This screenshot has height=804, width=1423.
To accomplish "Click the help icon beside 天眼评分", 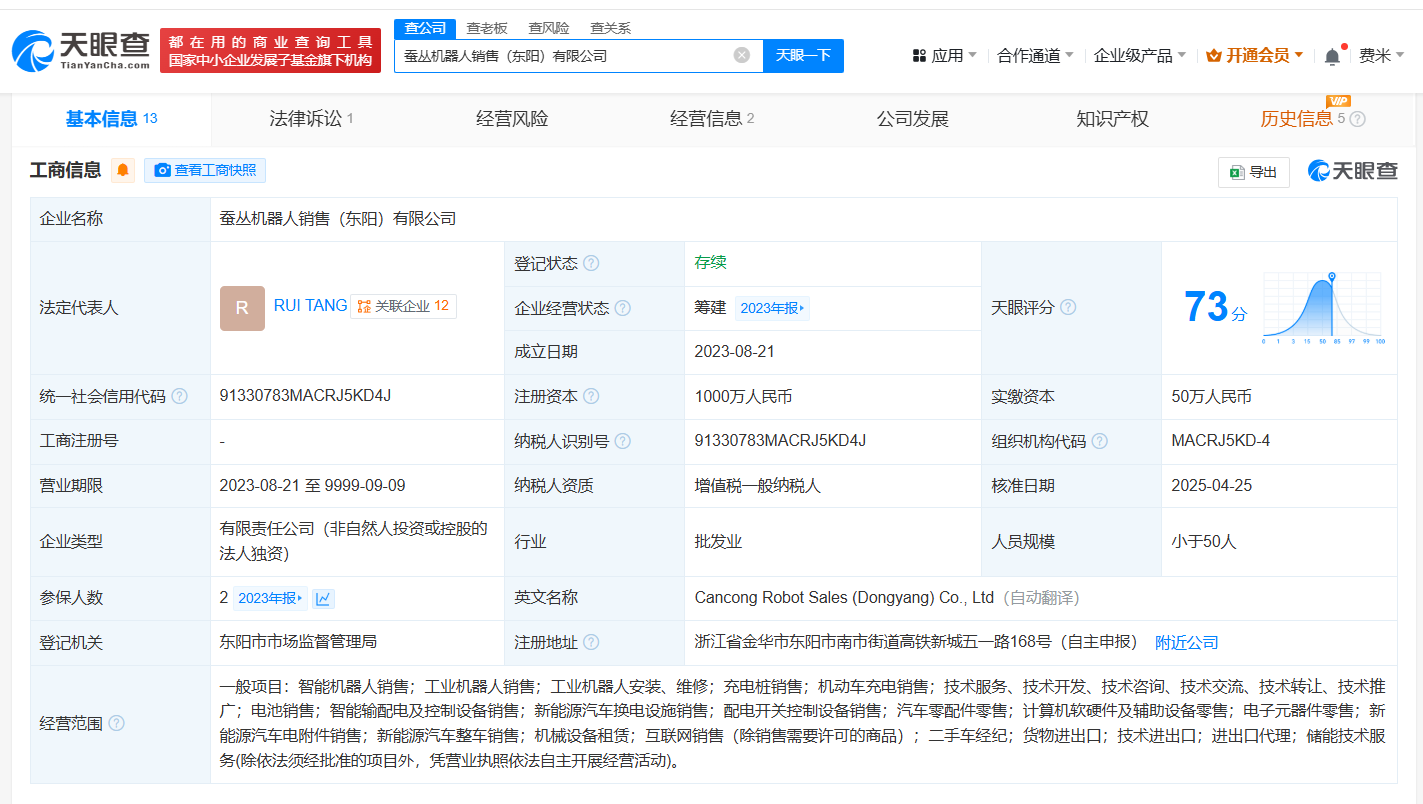I will pos(1068,308).
